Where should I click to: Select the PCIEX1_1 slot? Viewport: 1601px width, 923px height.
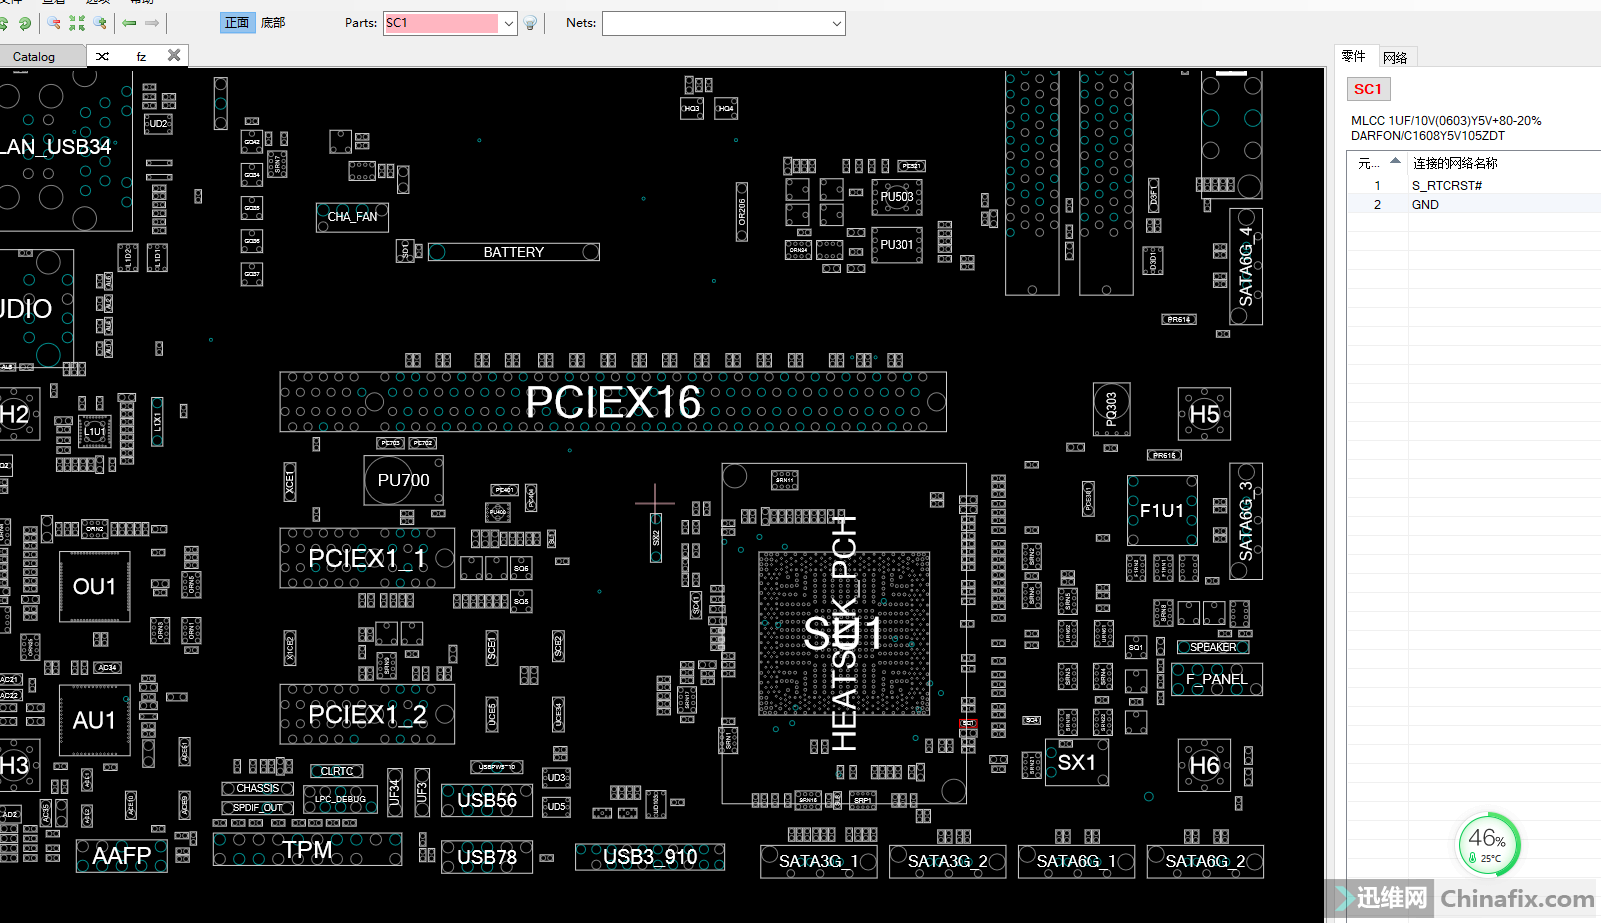pos(367,558)
